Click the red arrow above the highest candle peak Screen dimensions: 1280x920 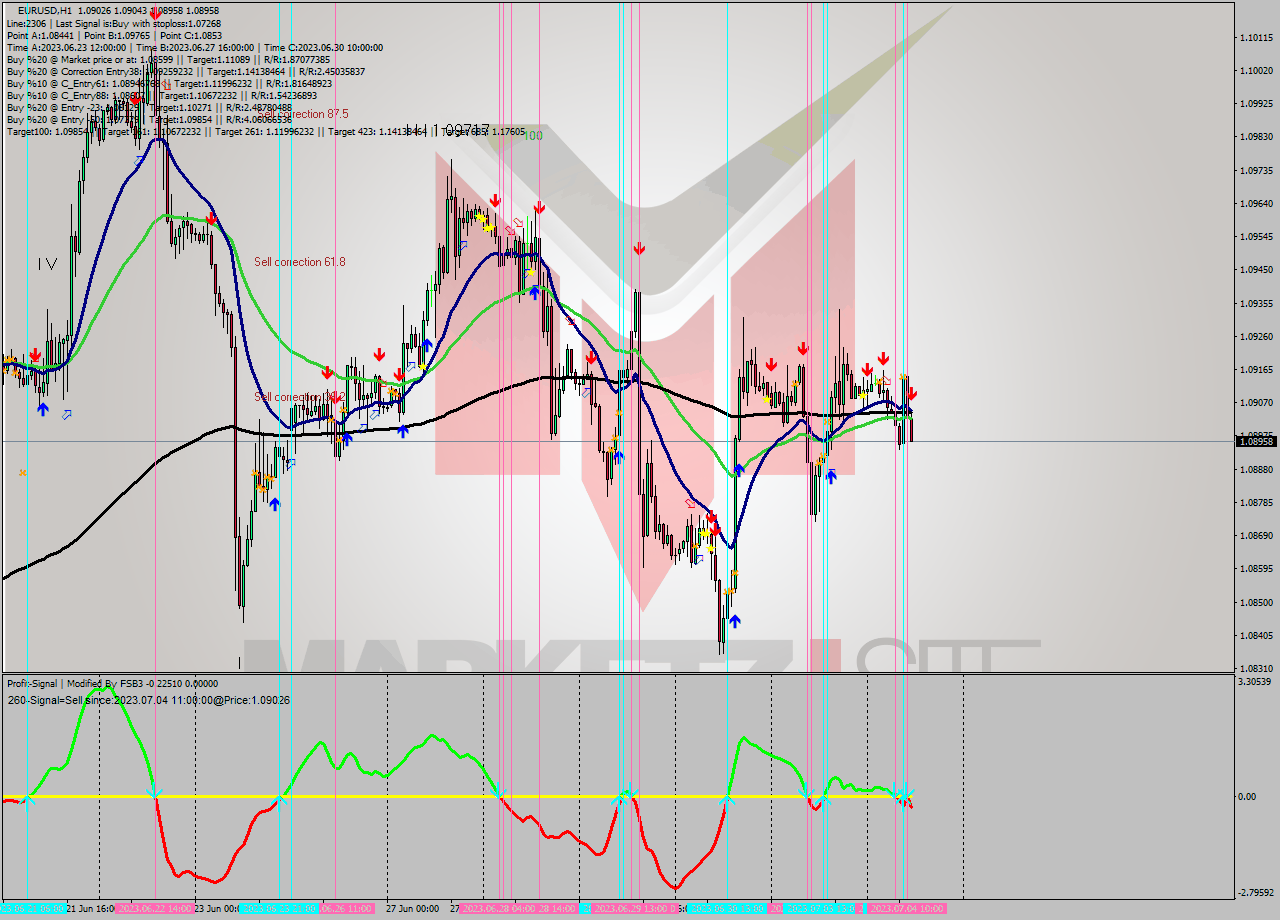[135, 100]
